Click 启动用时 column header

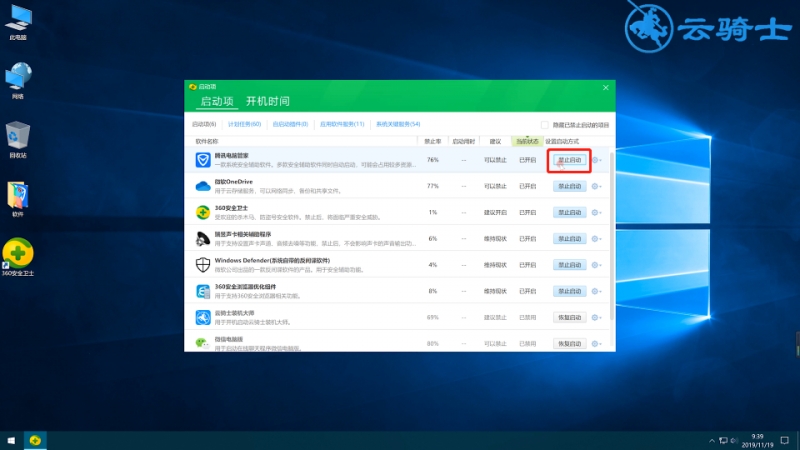point(464,141)
